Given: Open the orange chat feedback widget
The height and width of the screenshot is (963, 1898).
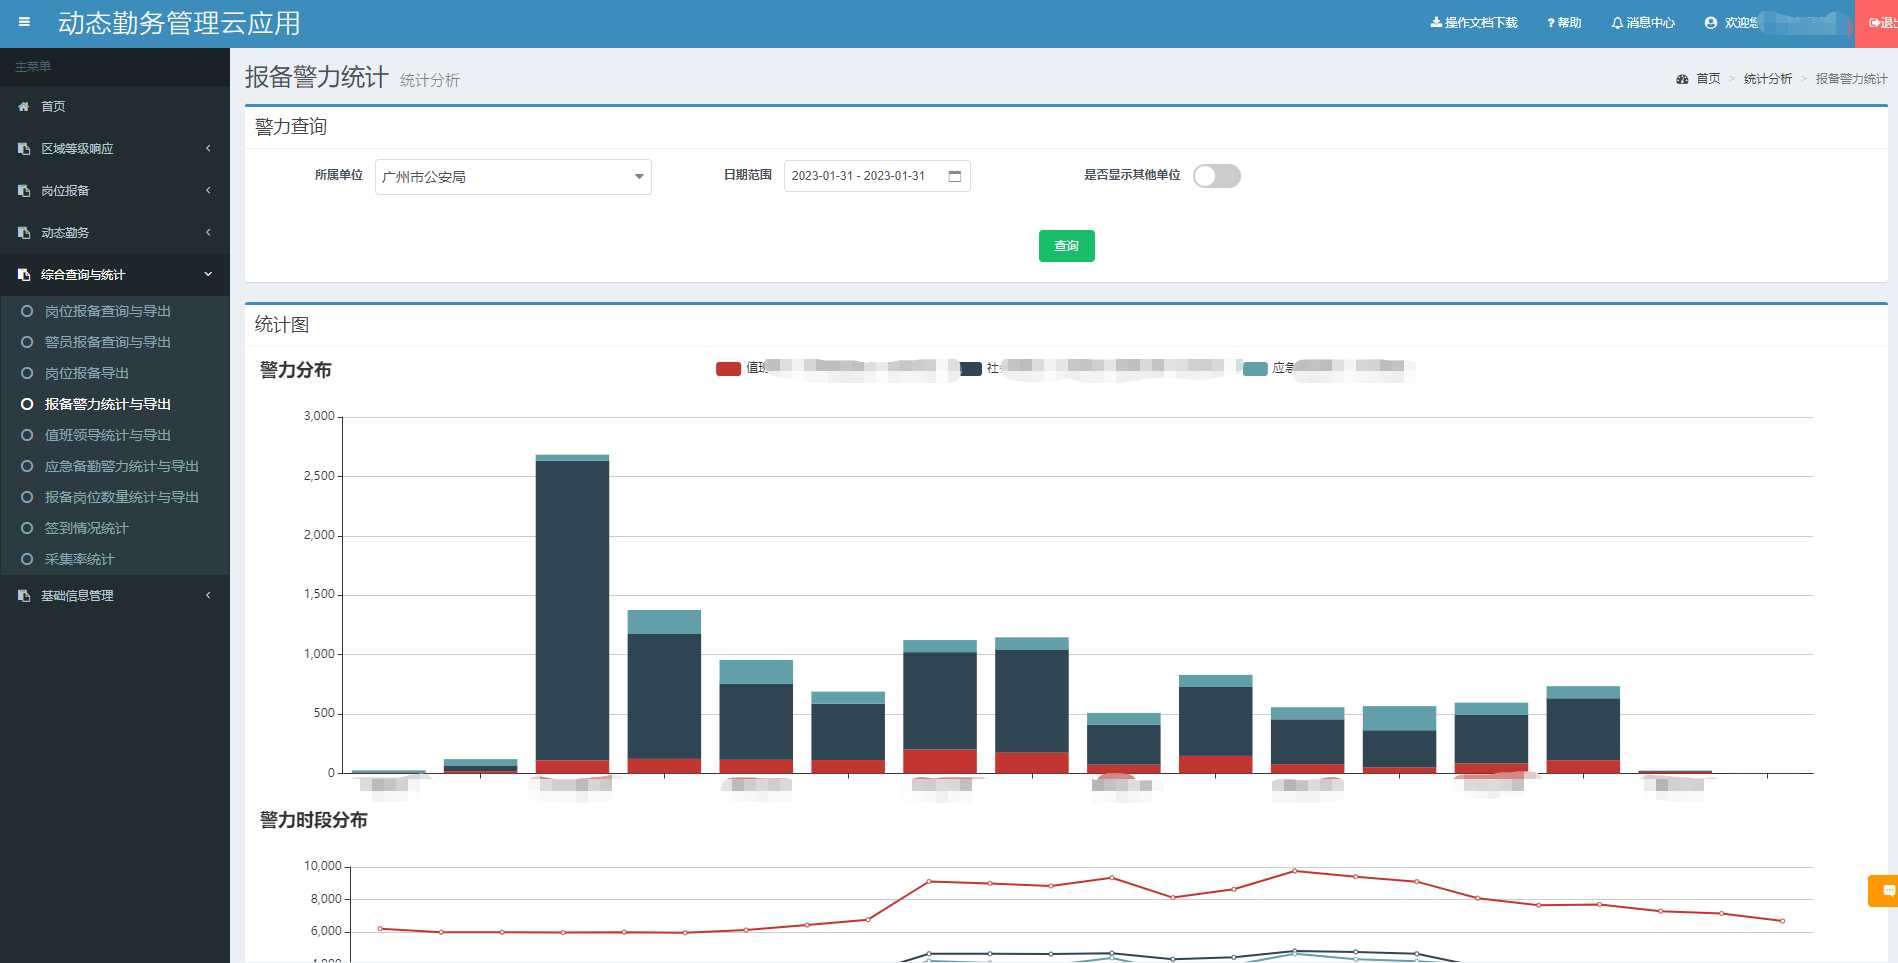Looking at the screenshot, I should click(x=1884, y=891).
